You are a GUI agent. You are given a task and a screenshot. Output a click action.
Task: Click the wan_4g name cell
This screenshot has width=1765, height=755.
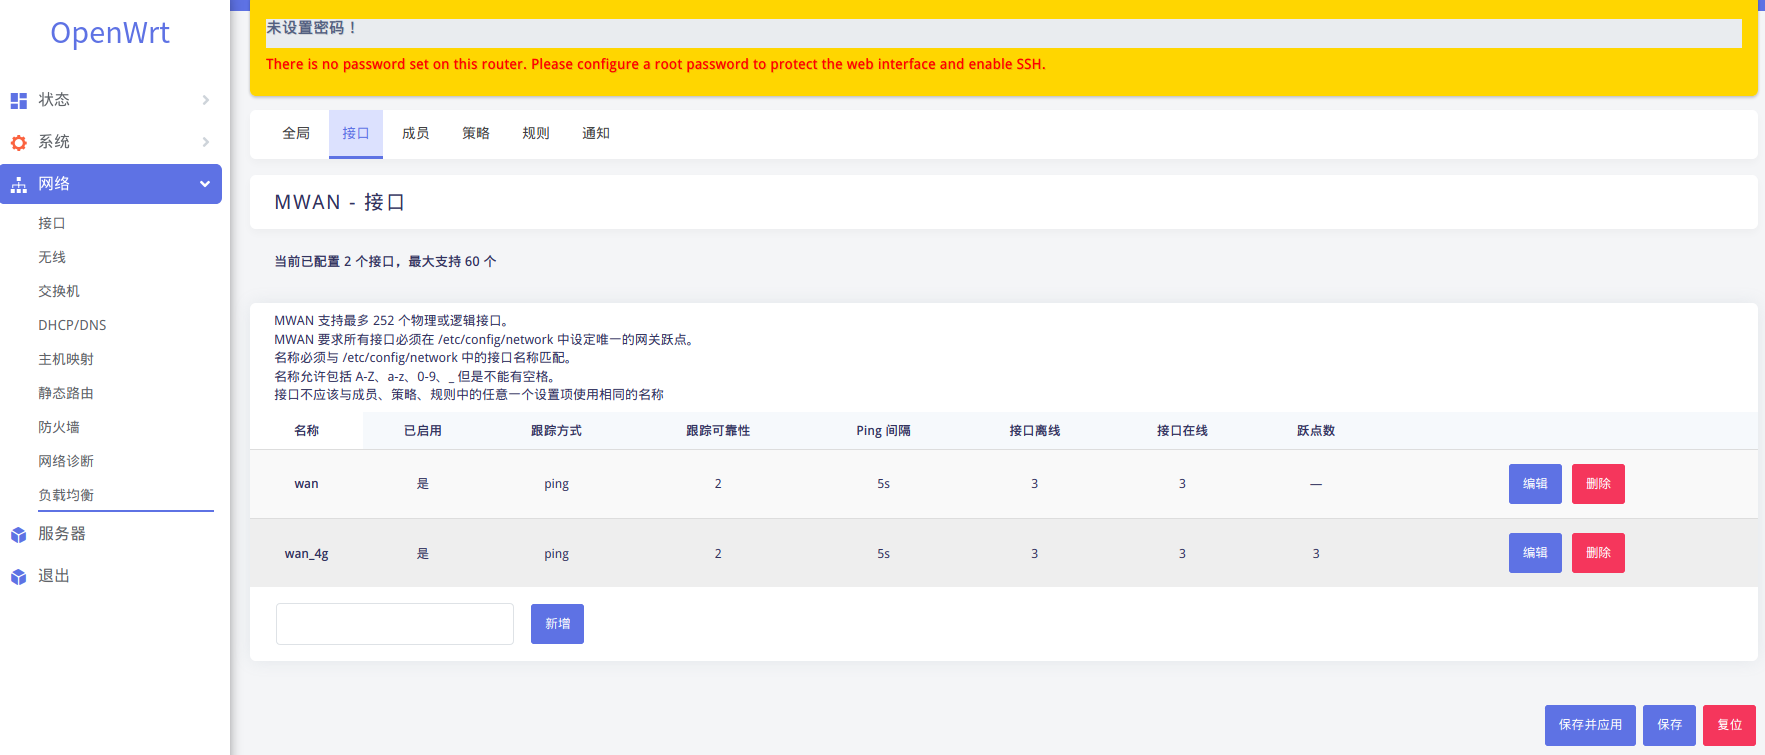click(x=306, y=554)
